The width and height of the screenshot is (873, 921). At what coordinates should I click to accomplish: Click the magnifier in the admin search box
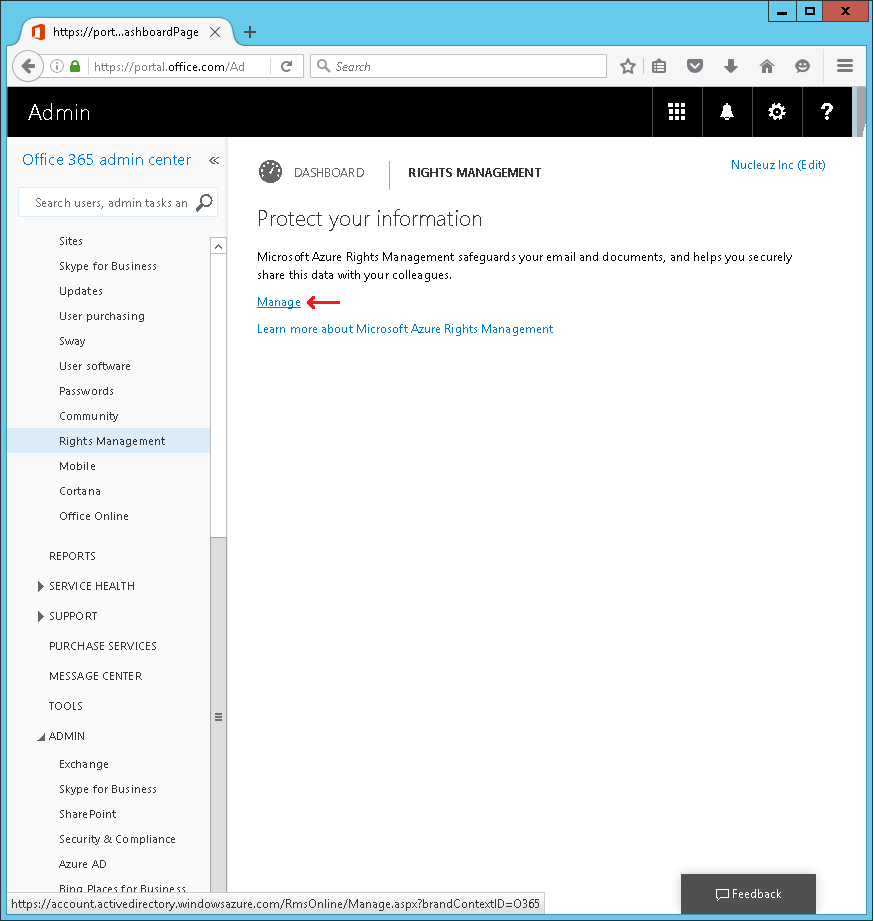204,203
